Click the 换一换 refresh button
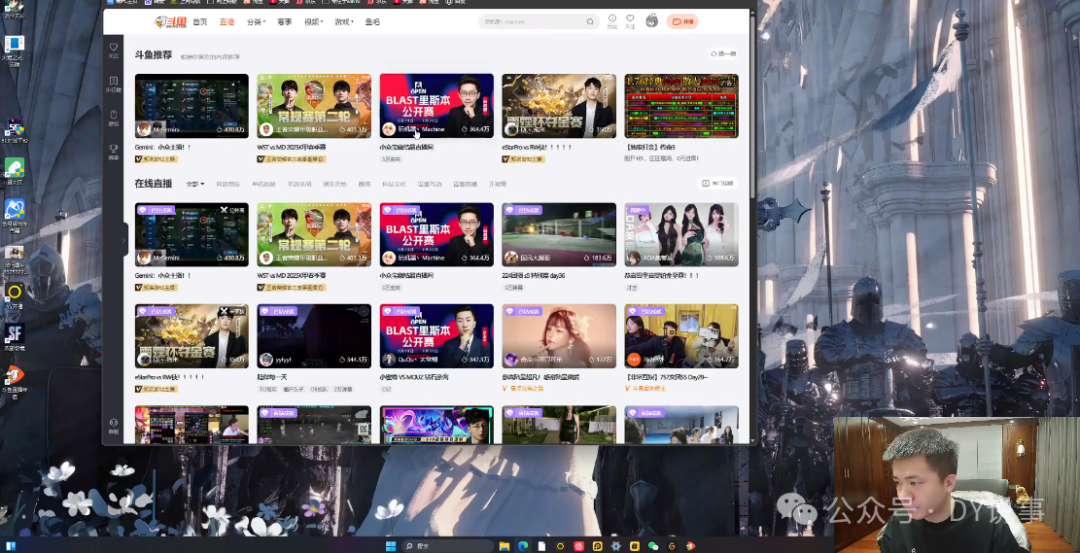 point(724,54)
